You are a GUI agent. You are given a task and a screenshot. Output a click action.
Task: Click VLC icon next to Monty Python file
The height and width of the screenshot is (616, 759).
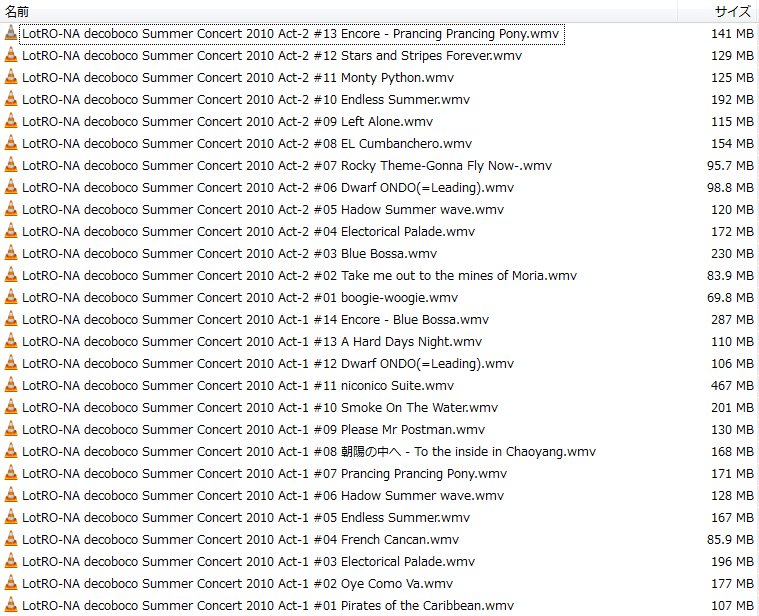click(11, 78)
